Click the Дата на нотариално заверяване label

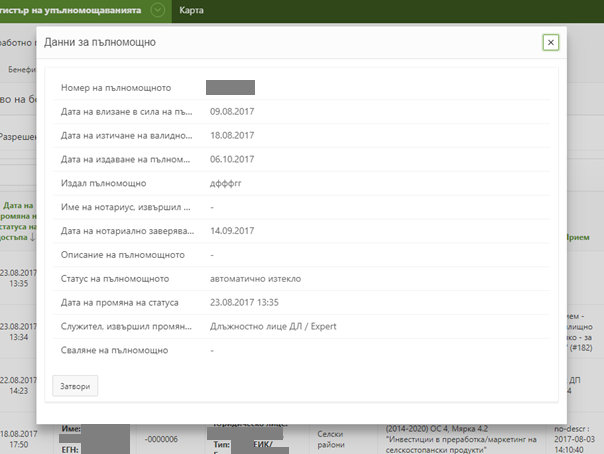pos(128,231)
